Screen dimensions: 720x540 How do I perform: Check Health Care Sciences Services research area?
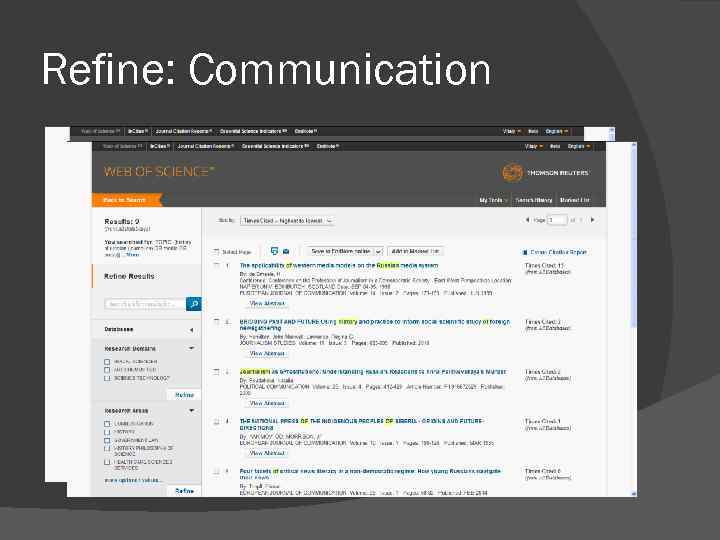[107, 462]
